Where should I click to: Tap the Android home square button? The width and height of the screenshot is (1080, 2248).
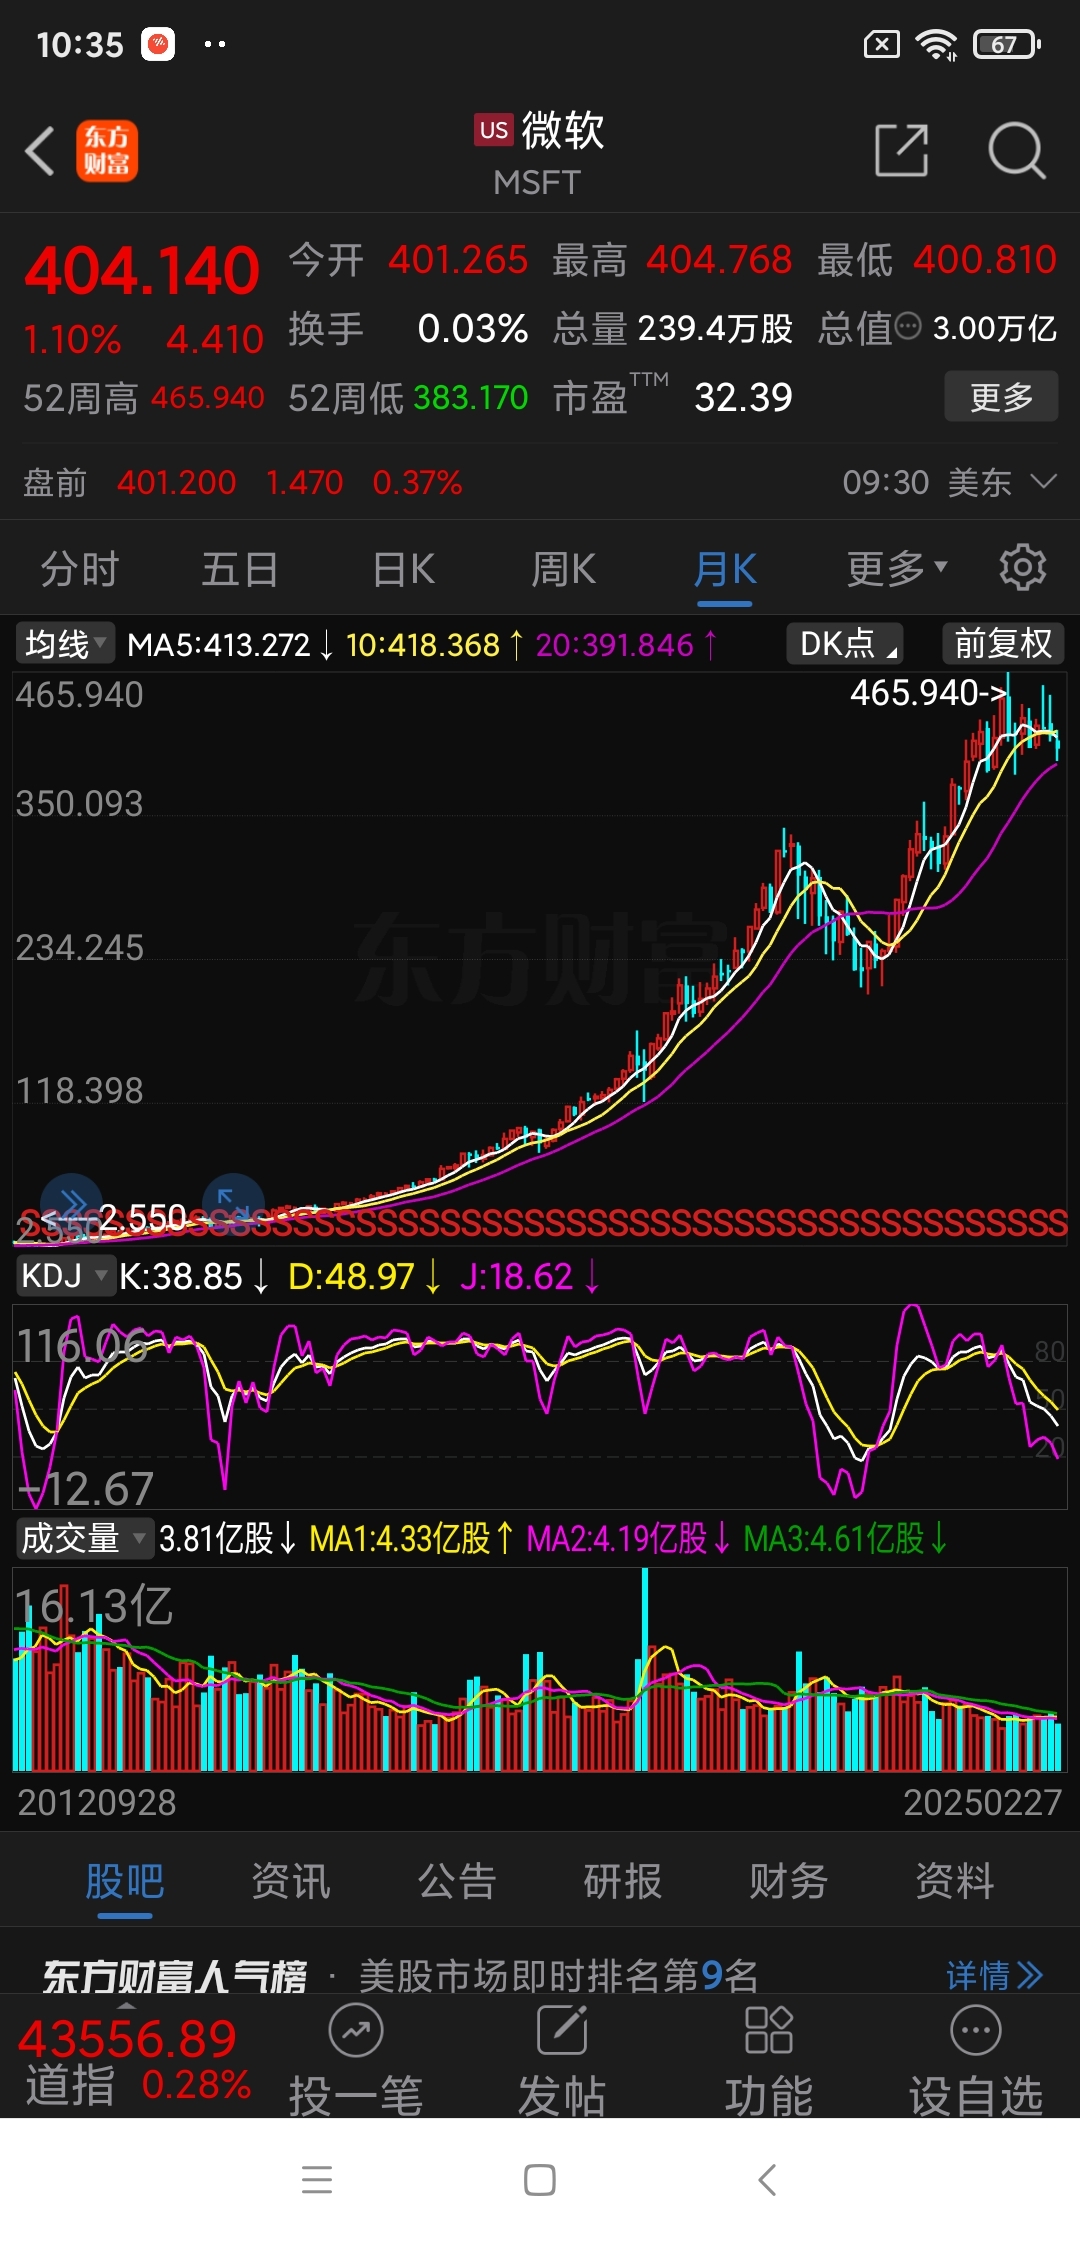[540, 2179]
